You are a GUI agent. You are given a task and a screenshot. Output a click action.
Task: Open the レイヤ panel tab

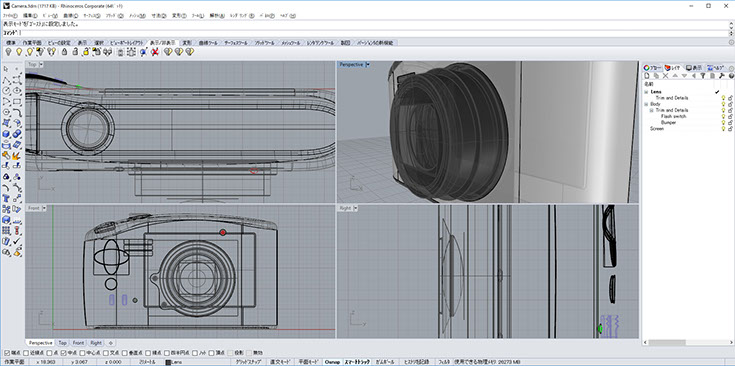[x=673, y=67]
